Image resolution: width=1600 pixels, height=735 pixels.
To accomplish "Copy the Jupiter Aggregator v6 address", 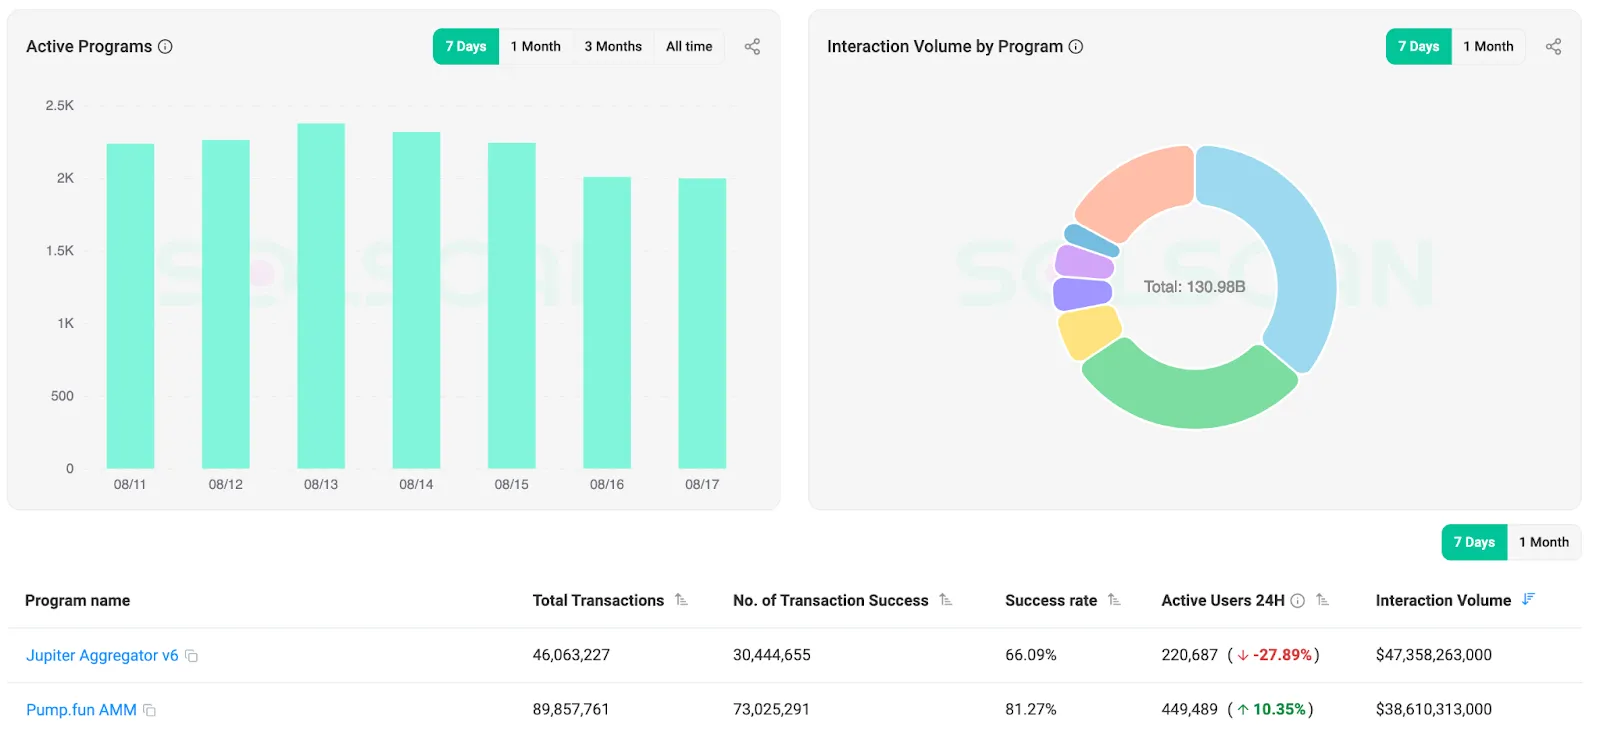I will (x=190, y=655).
